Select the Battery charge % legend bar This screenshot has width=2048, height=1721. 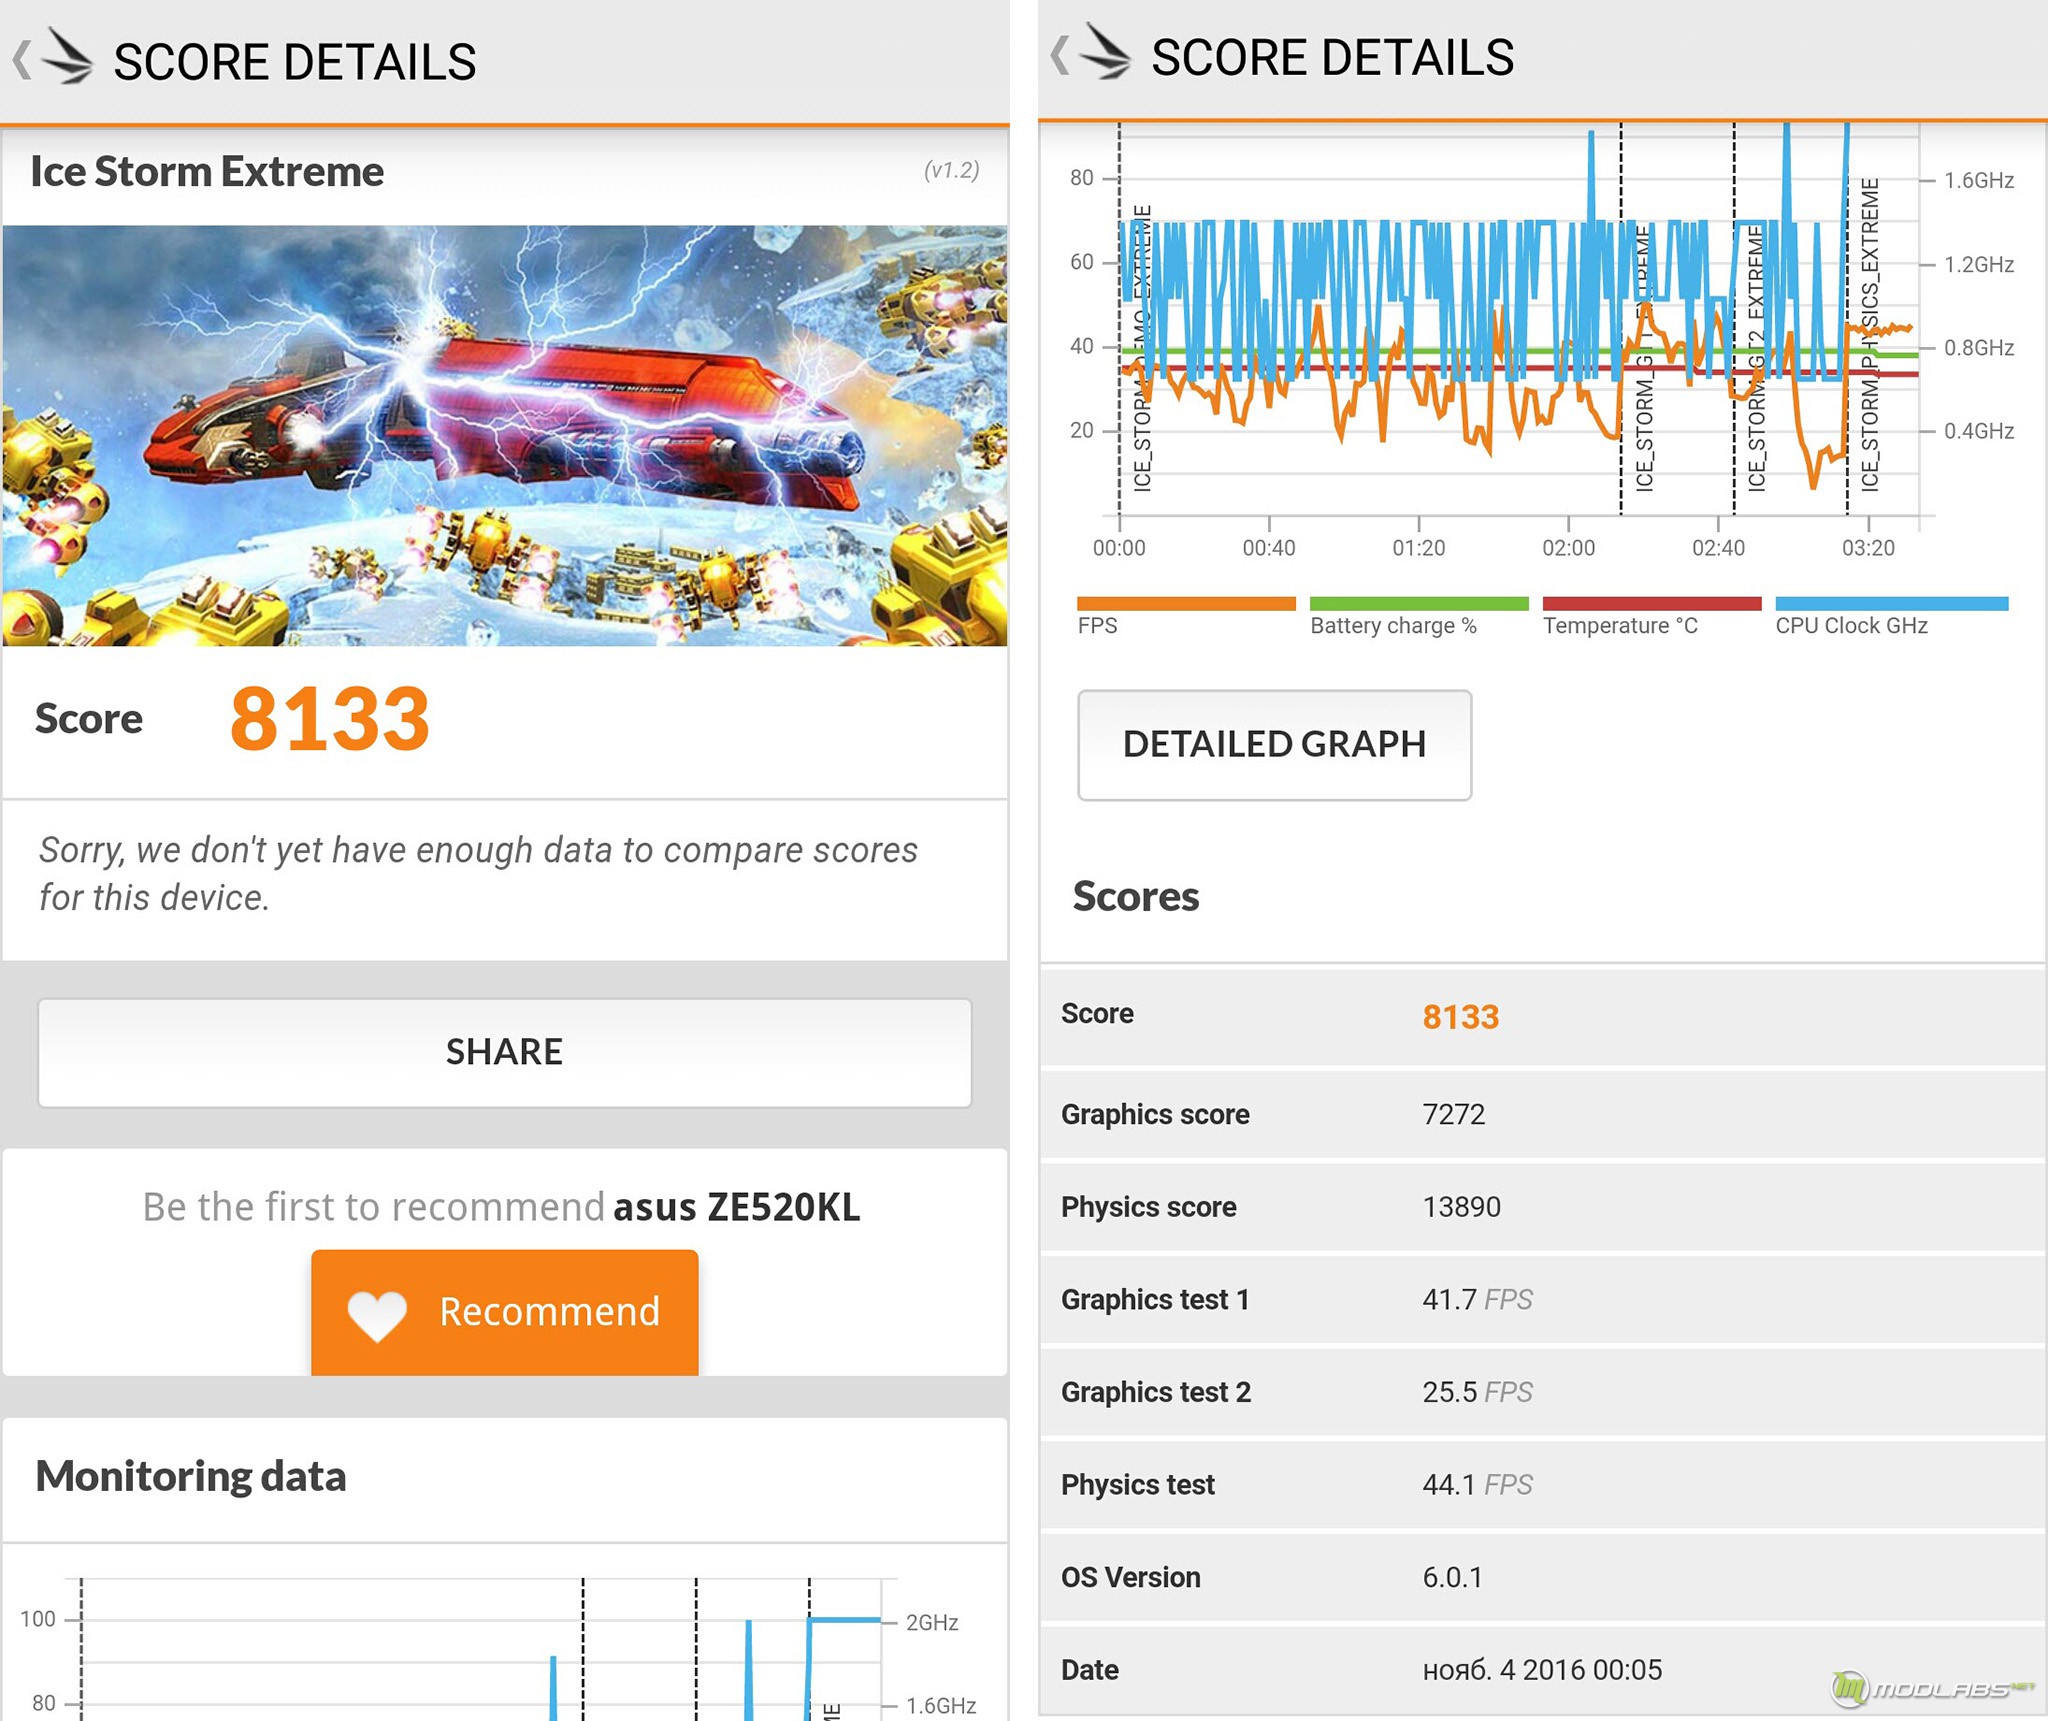[1419, 603]
